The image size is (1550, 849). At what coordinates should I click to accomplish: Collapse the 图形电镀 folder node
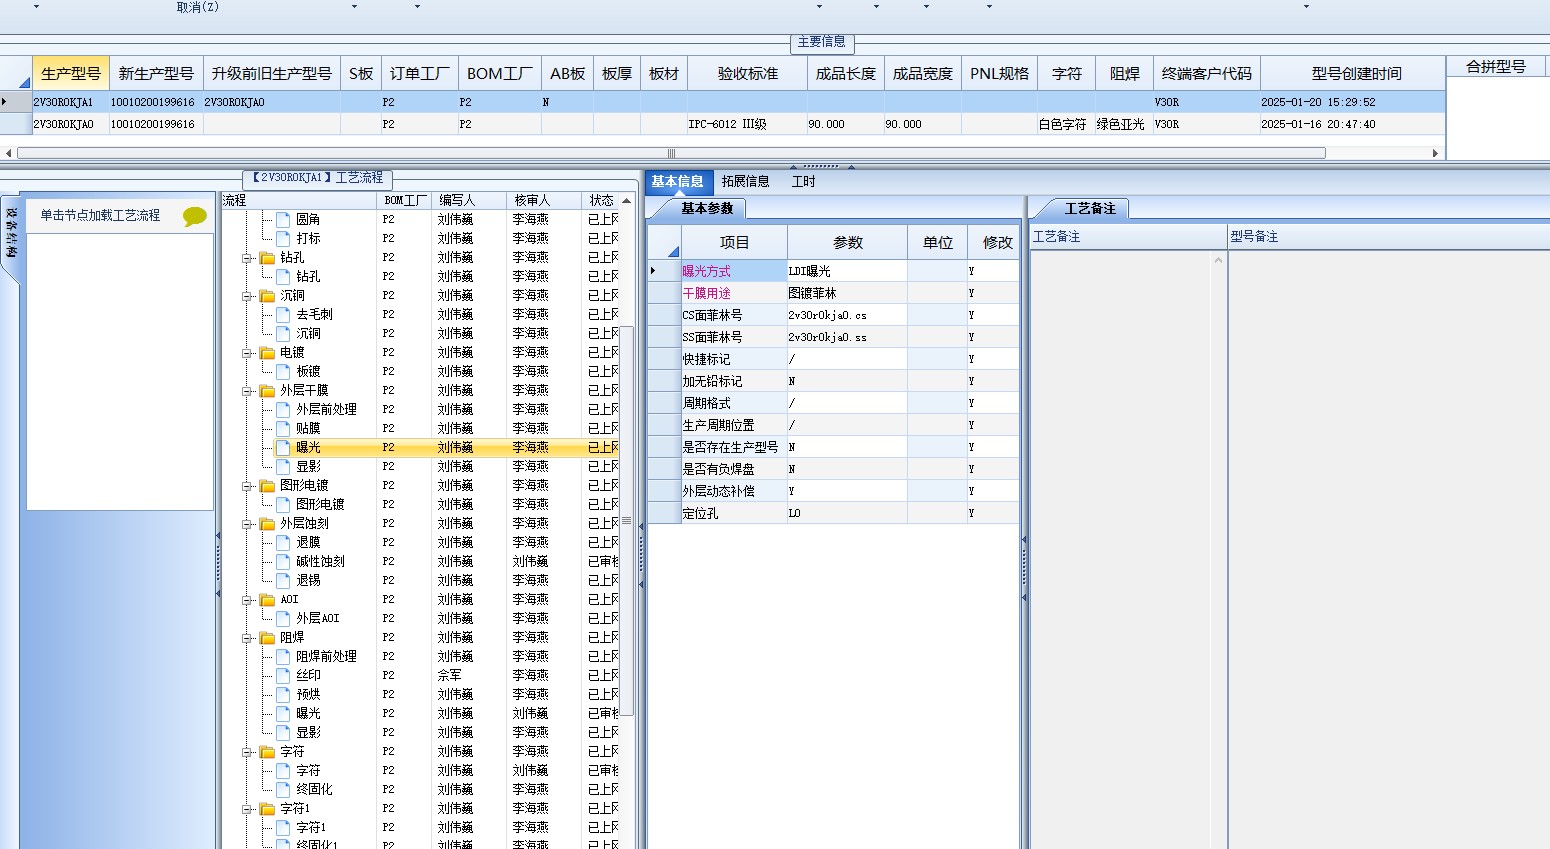click(x=247, y=486)
